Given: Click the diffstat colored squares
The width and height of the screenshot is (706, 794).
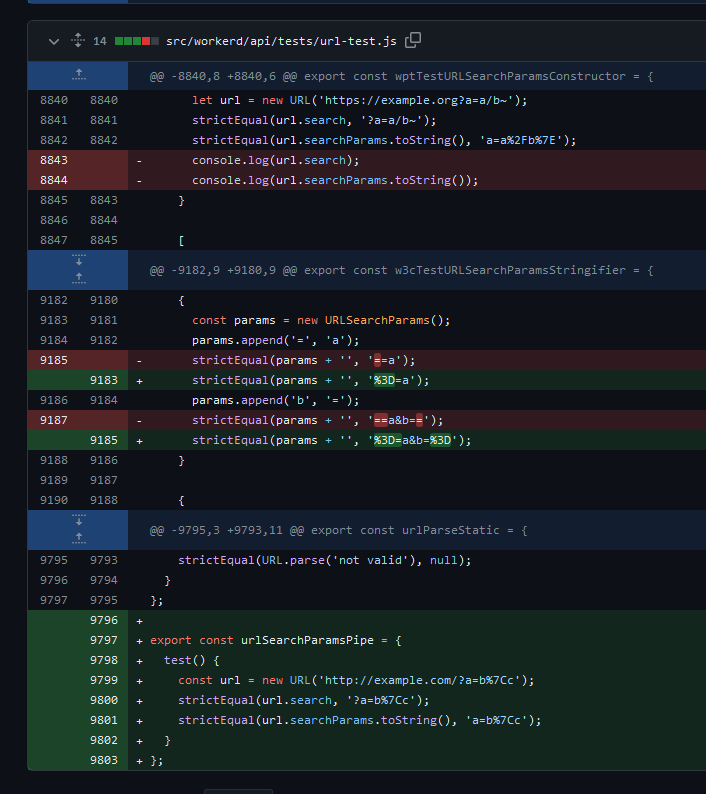Looking at the screenshot, I should pos(137,41).
